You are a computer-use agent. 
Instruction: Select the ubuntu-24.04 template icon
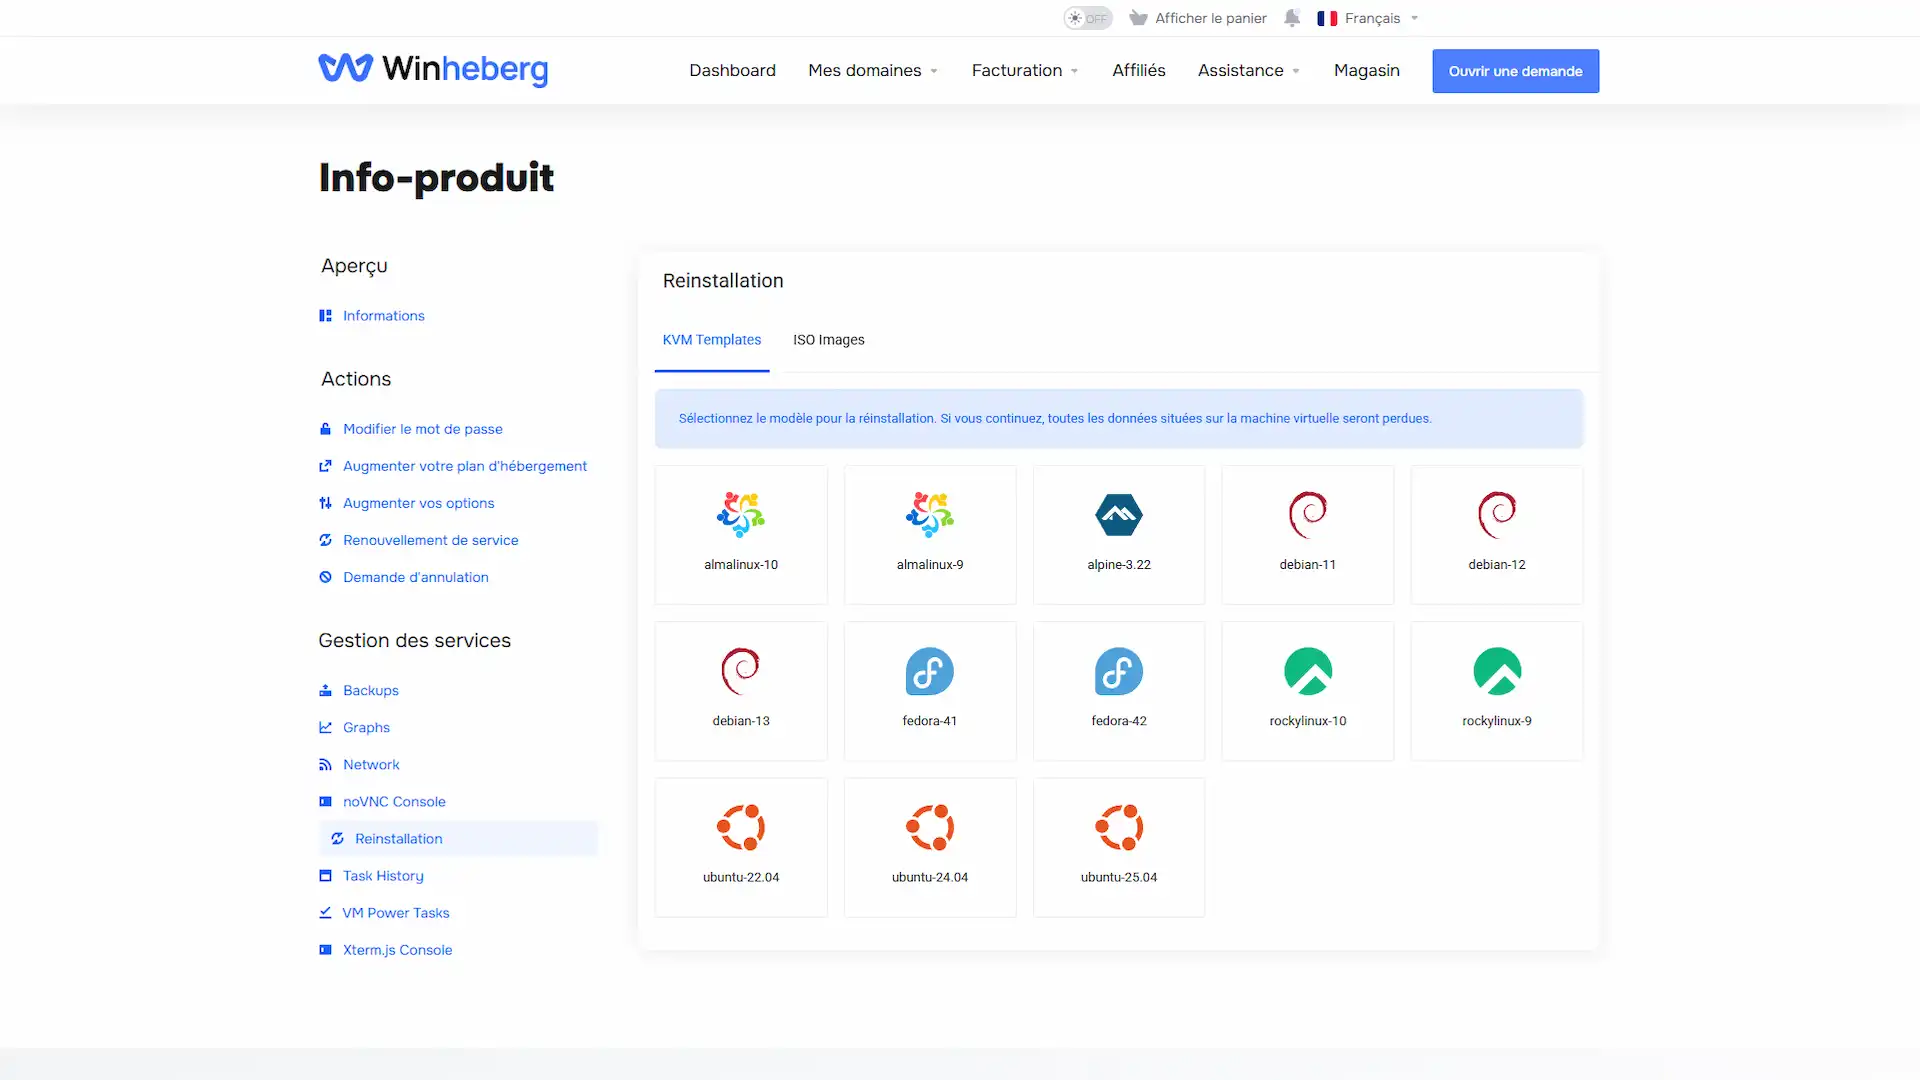(x=930, y=827)
